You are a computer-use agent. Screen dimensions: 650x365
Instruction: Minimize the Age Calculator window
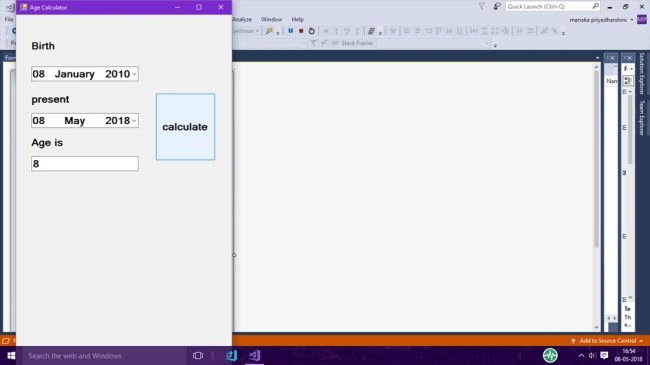[x=177, y=7]
